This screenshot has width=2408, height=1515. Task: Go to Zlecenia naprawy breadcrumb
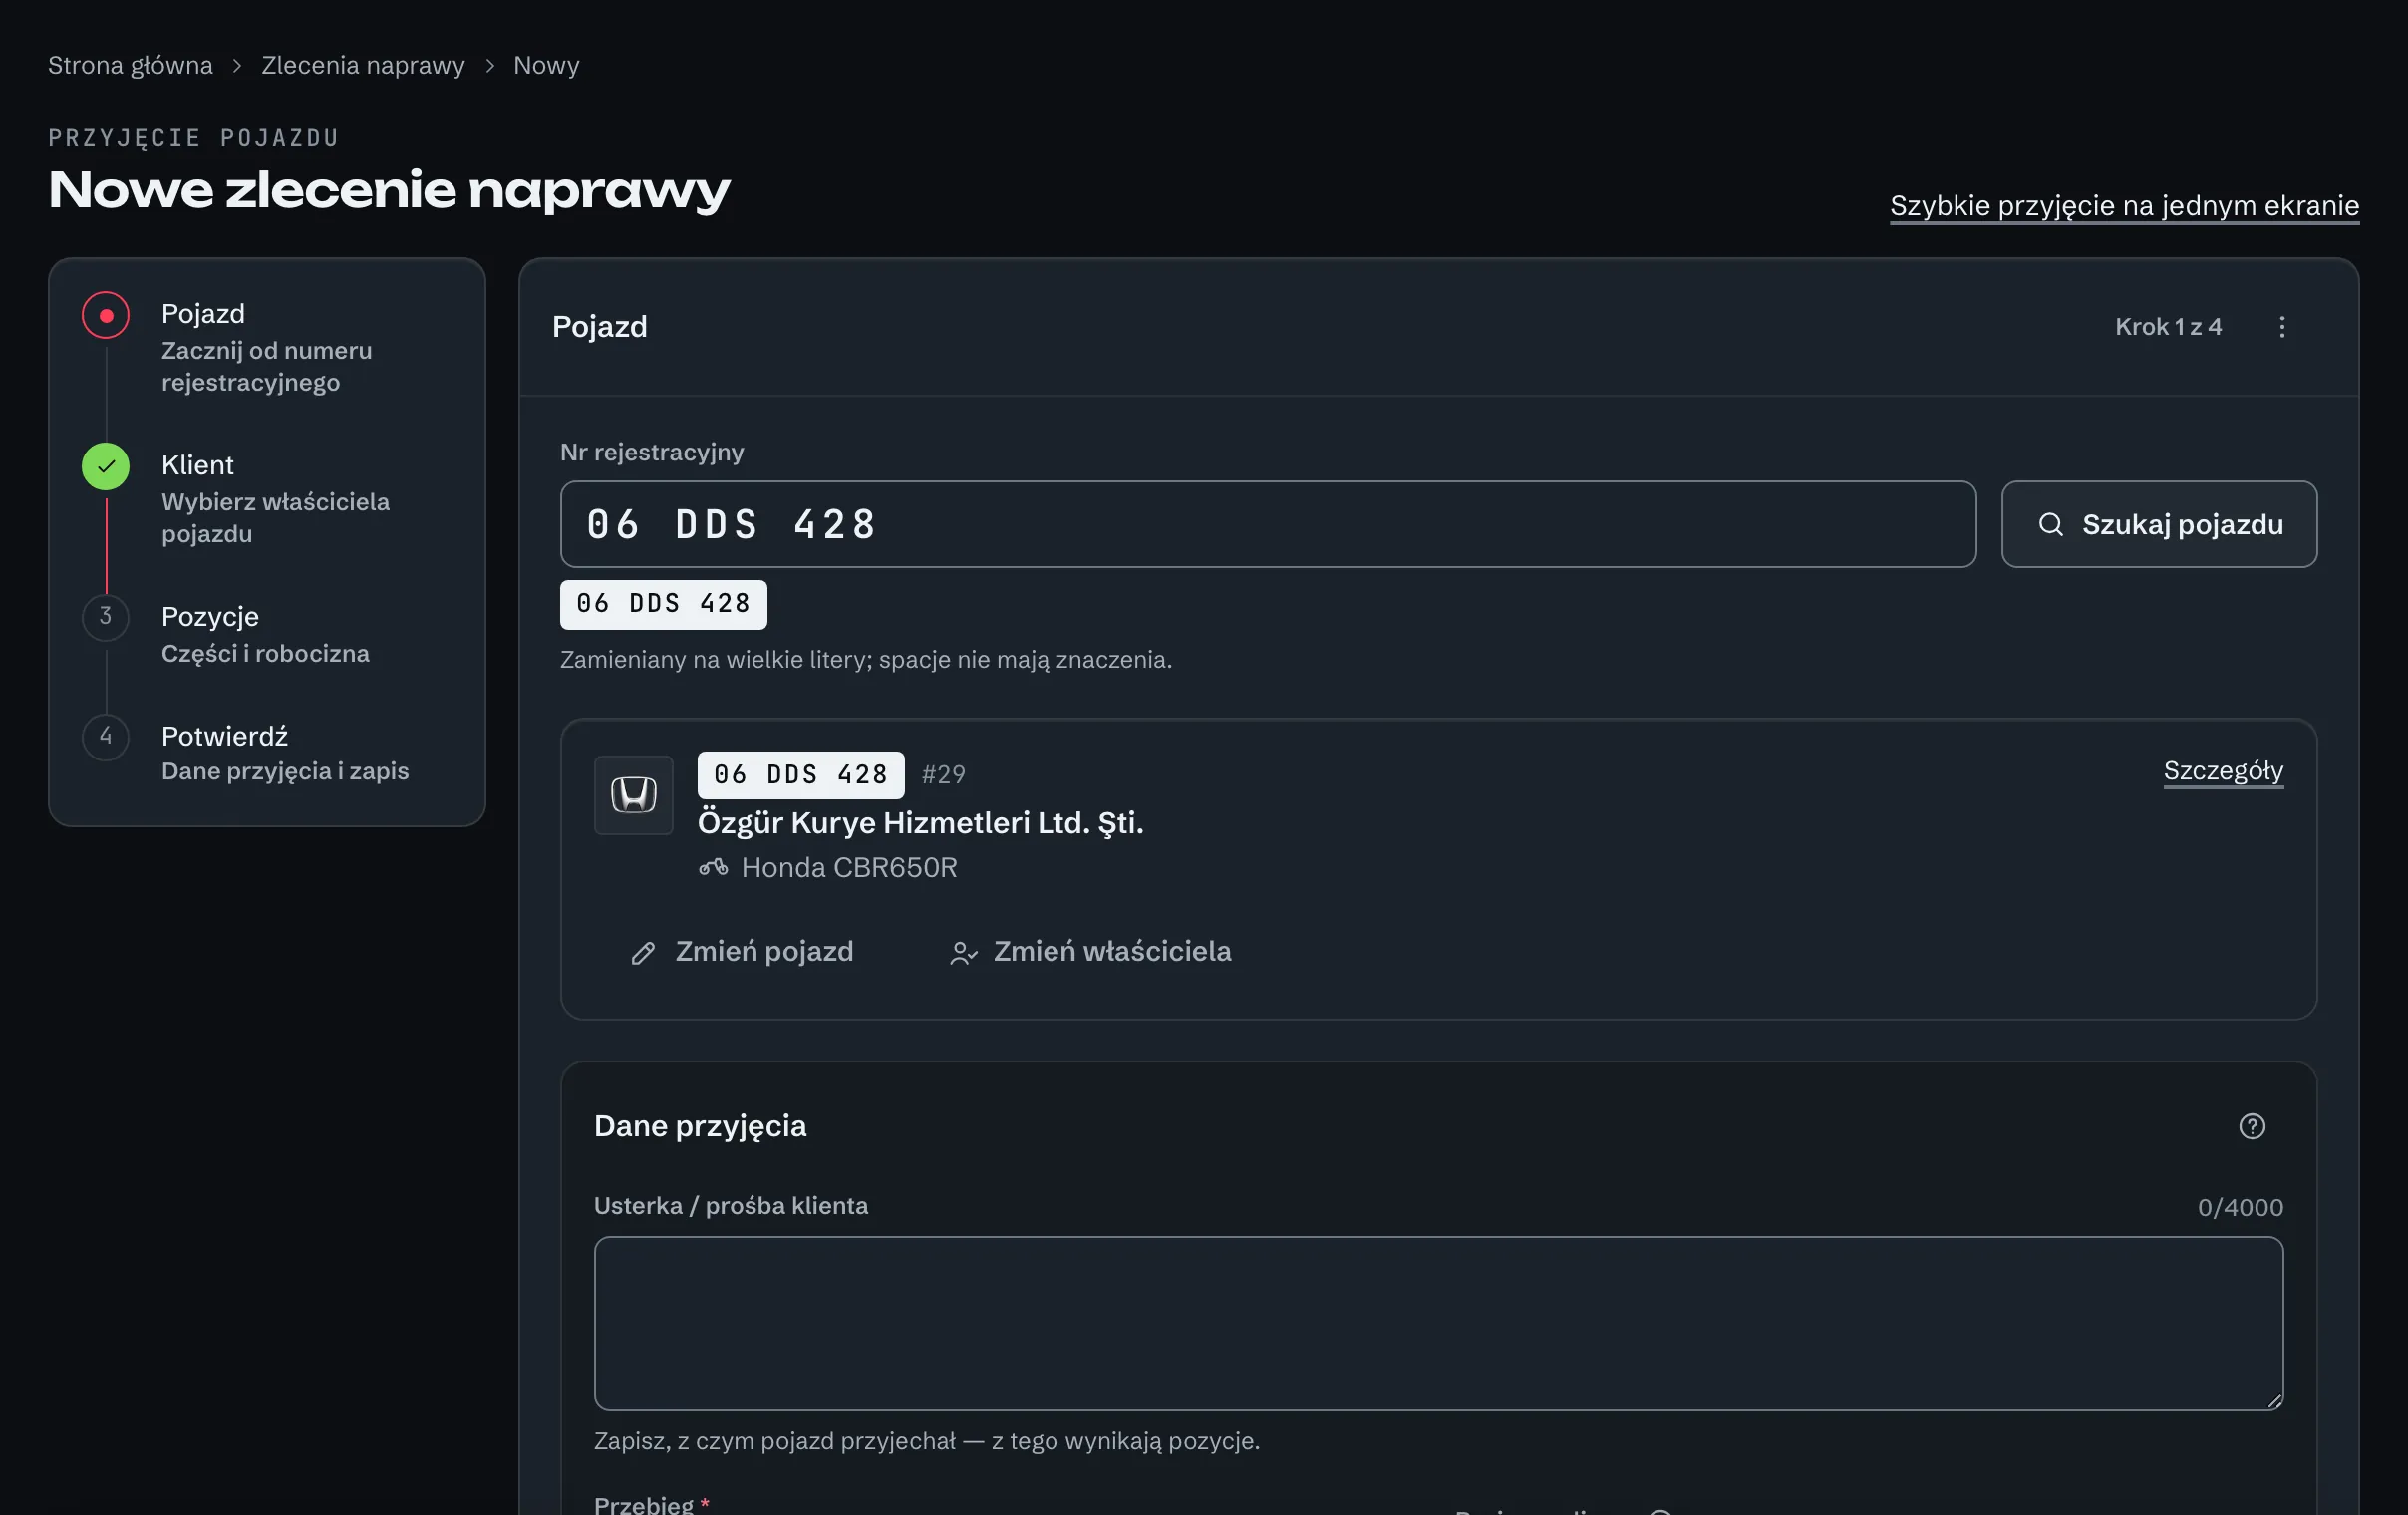363,66
